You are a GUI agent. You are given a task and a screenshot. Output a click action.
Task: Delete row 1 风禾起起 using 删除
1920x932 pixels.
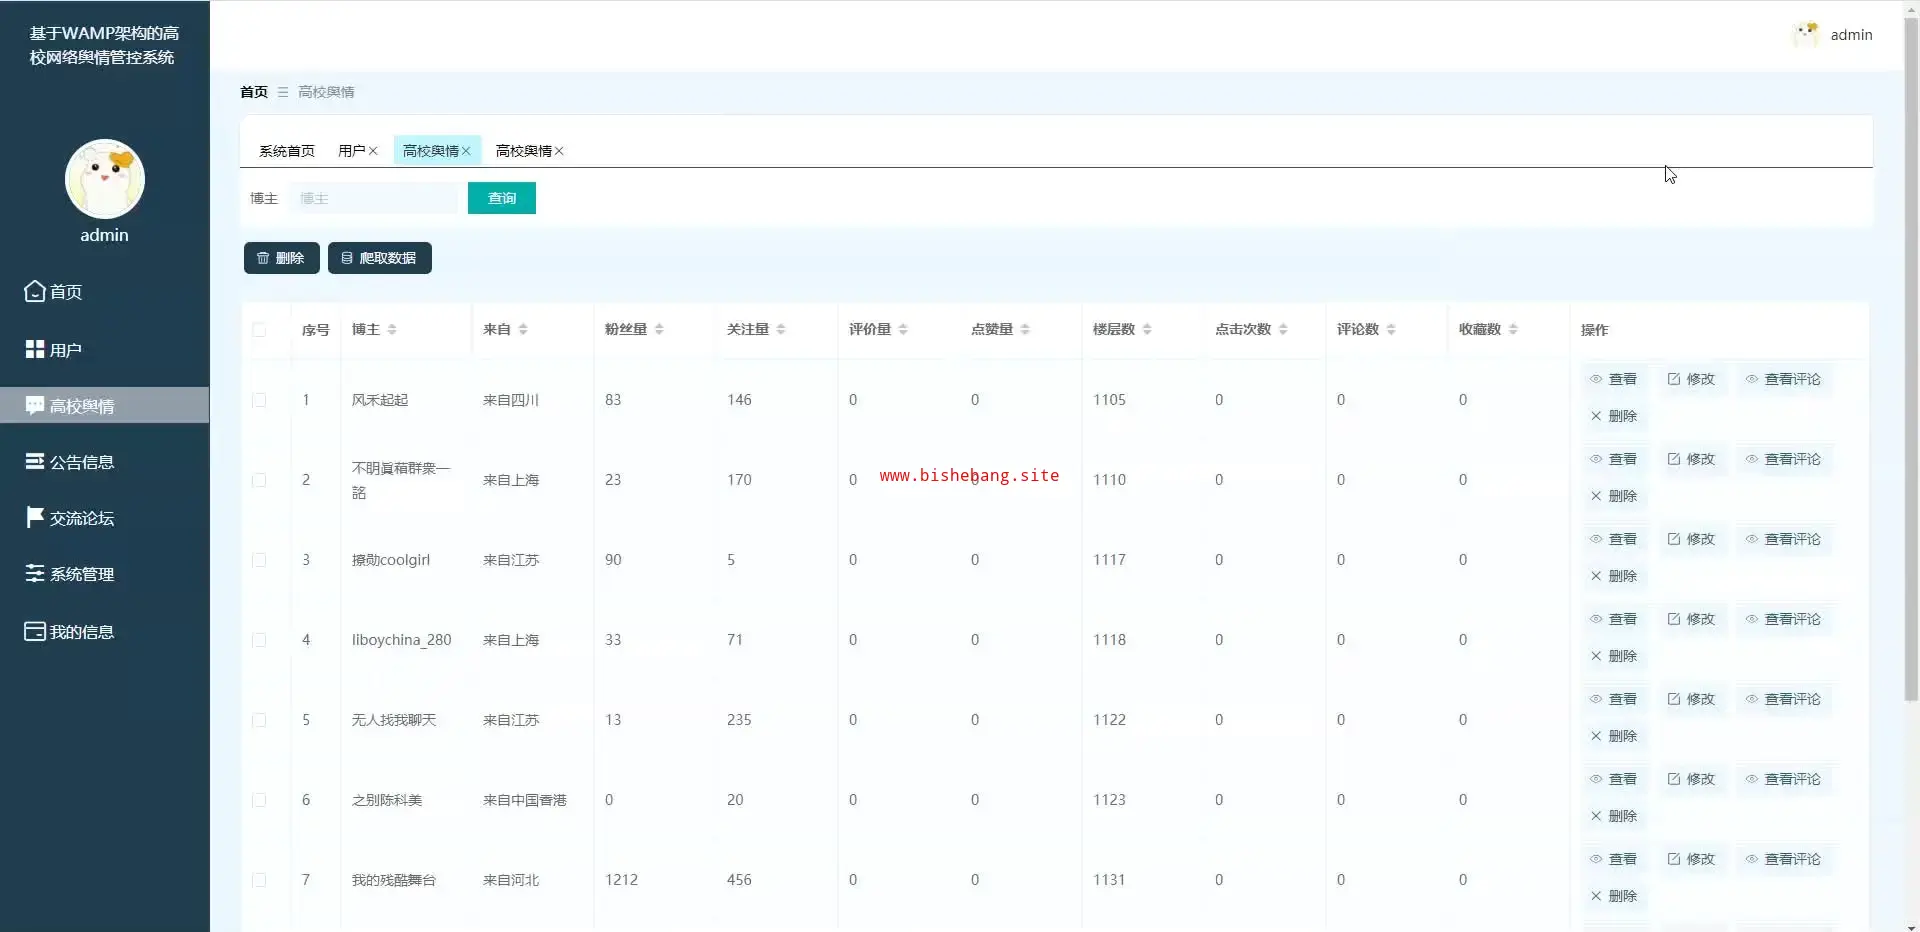coord(1613,416)
